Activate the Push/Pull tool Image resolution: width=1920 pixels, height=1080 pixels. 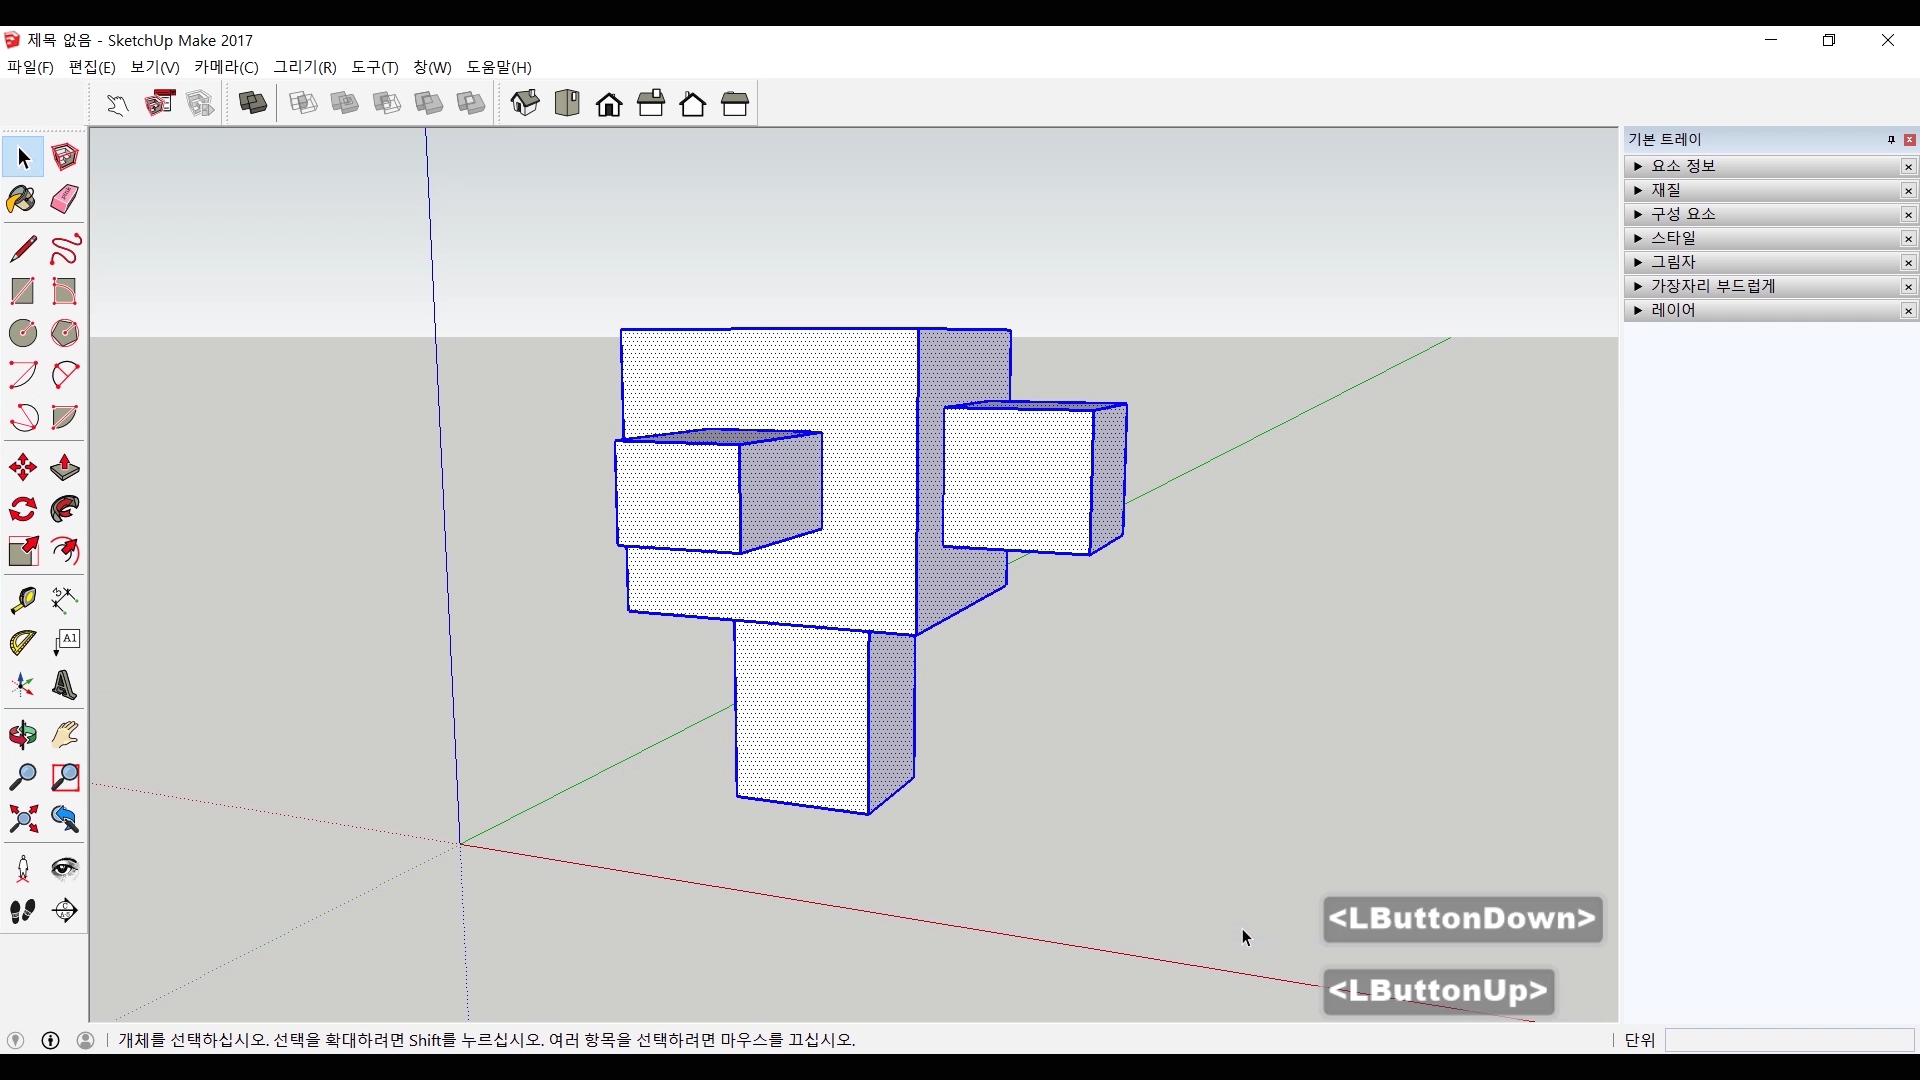click(x=65, y=467)
